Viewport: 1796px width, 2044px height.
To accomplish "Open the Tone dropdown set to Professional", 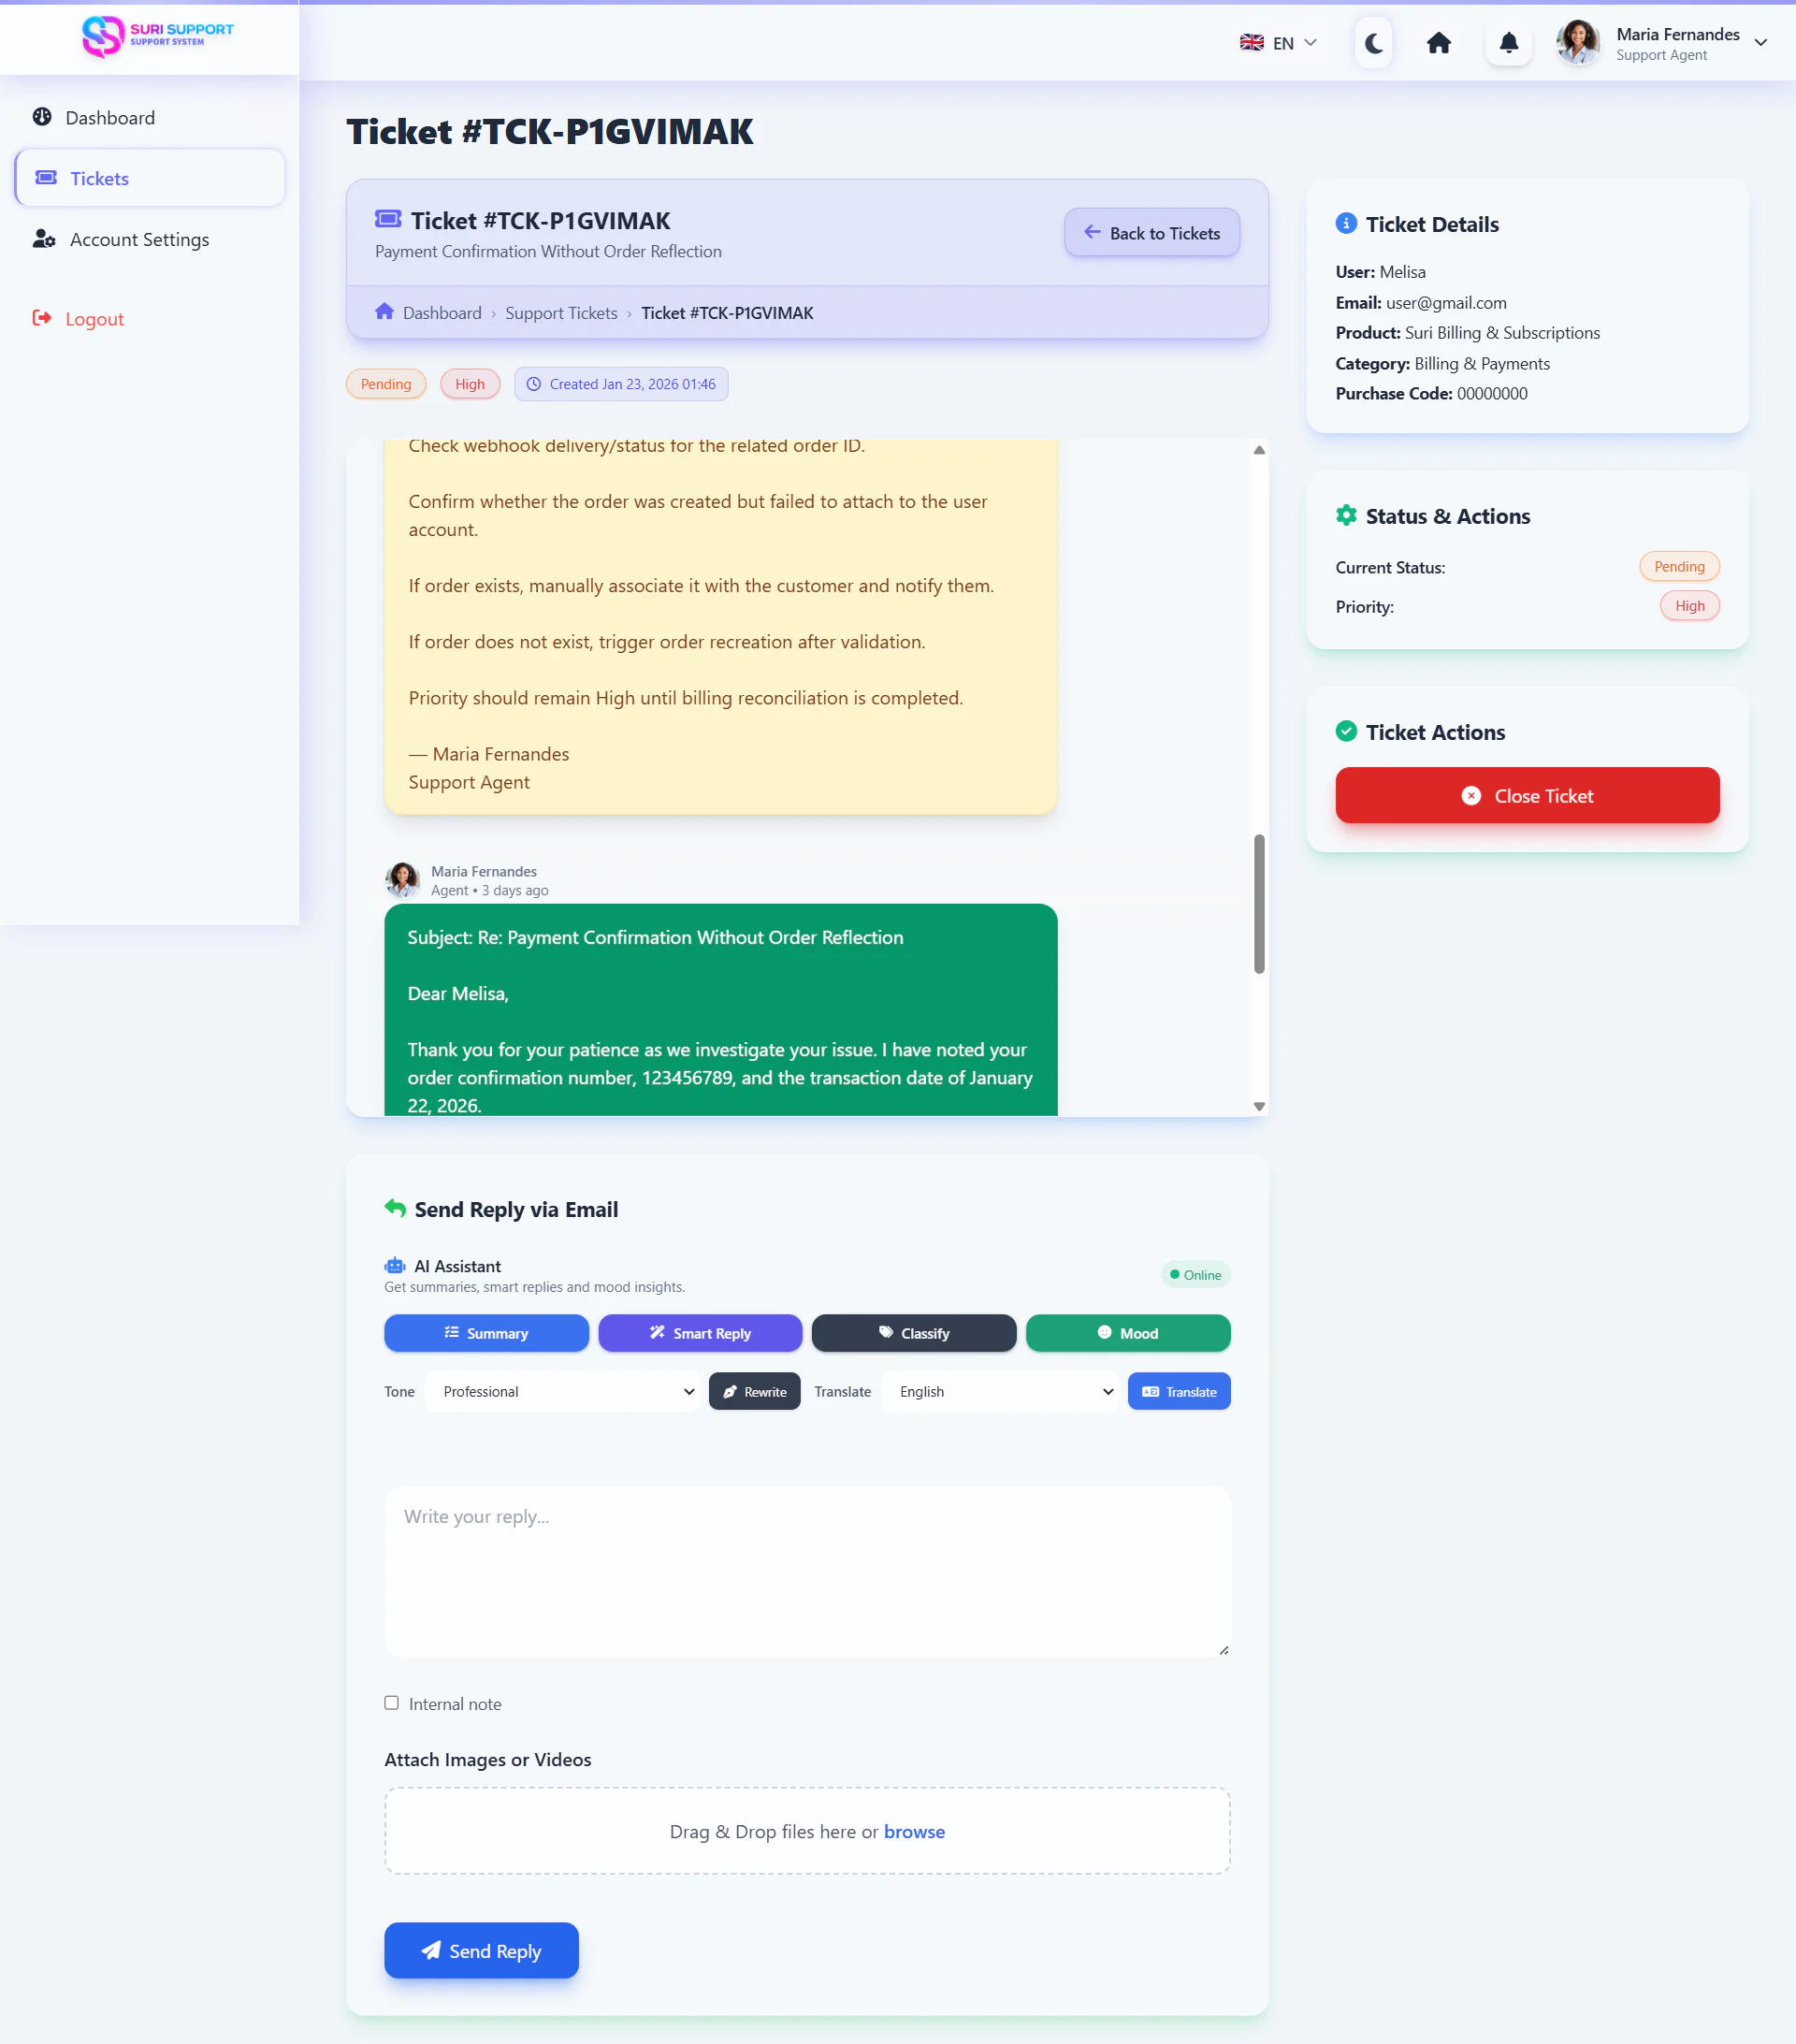I will pos(562,1392).
